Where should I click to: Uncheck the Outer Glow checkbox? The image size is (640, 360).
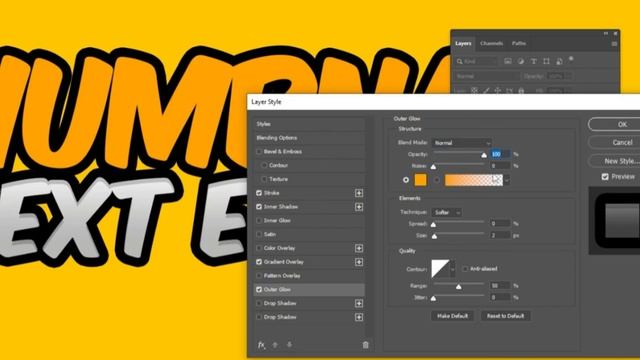click(259, 289)
